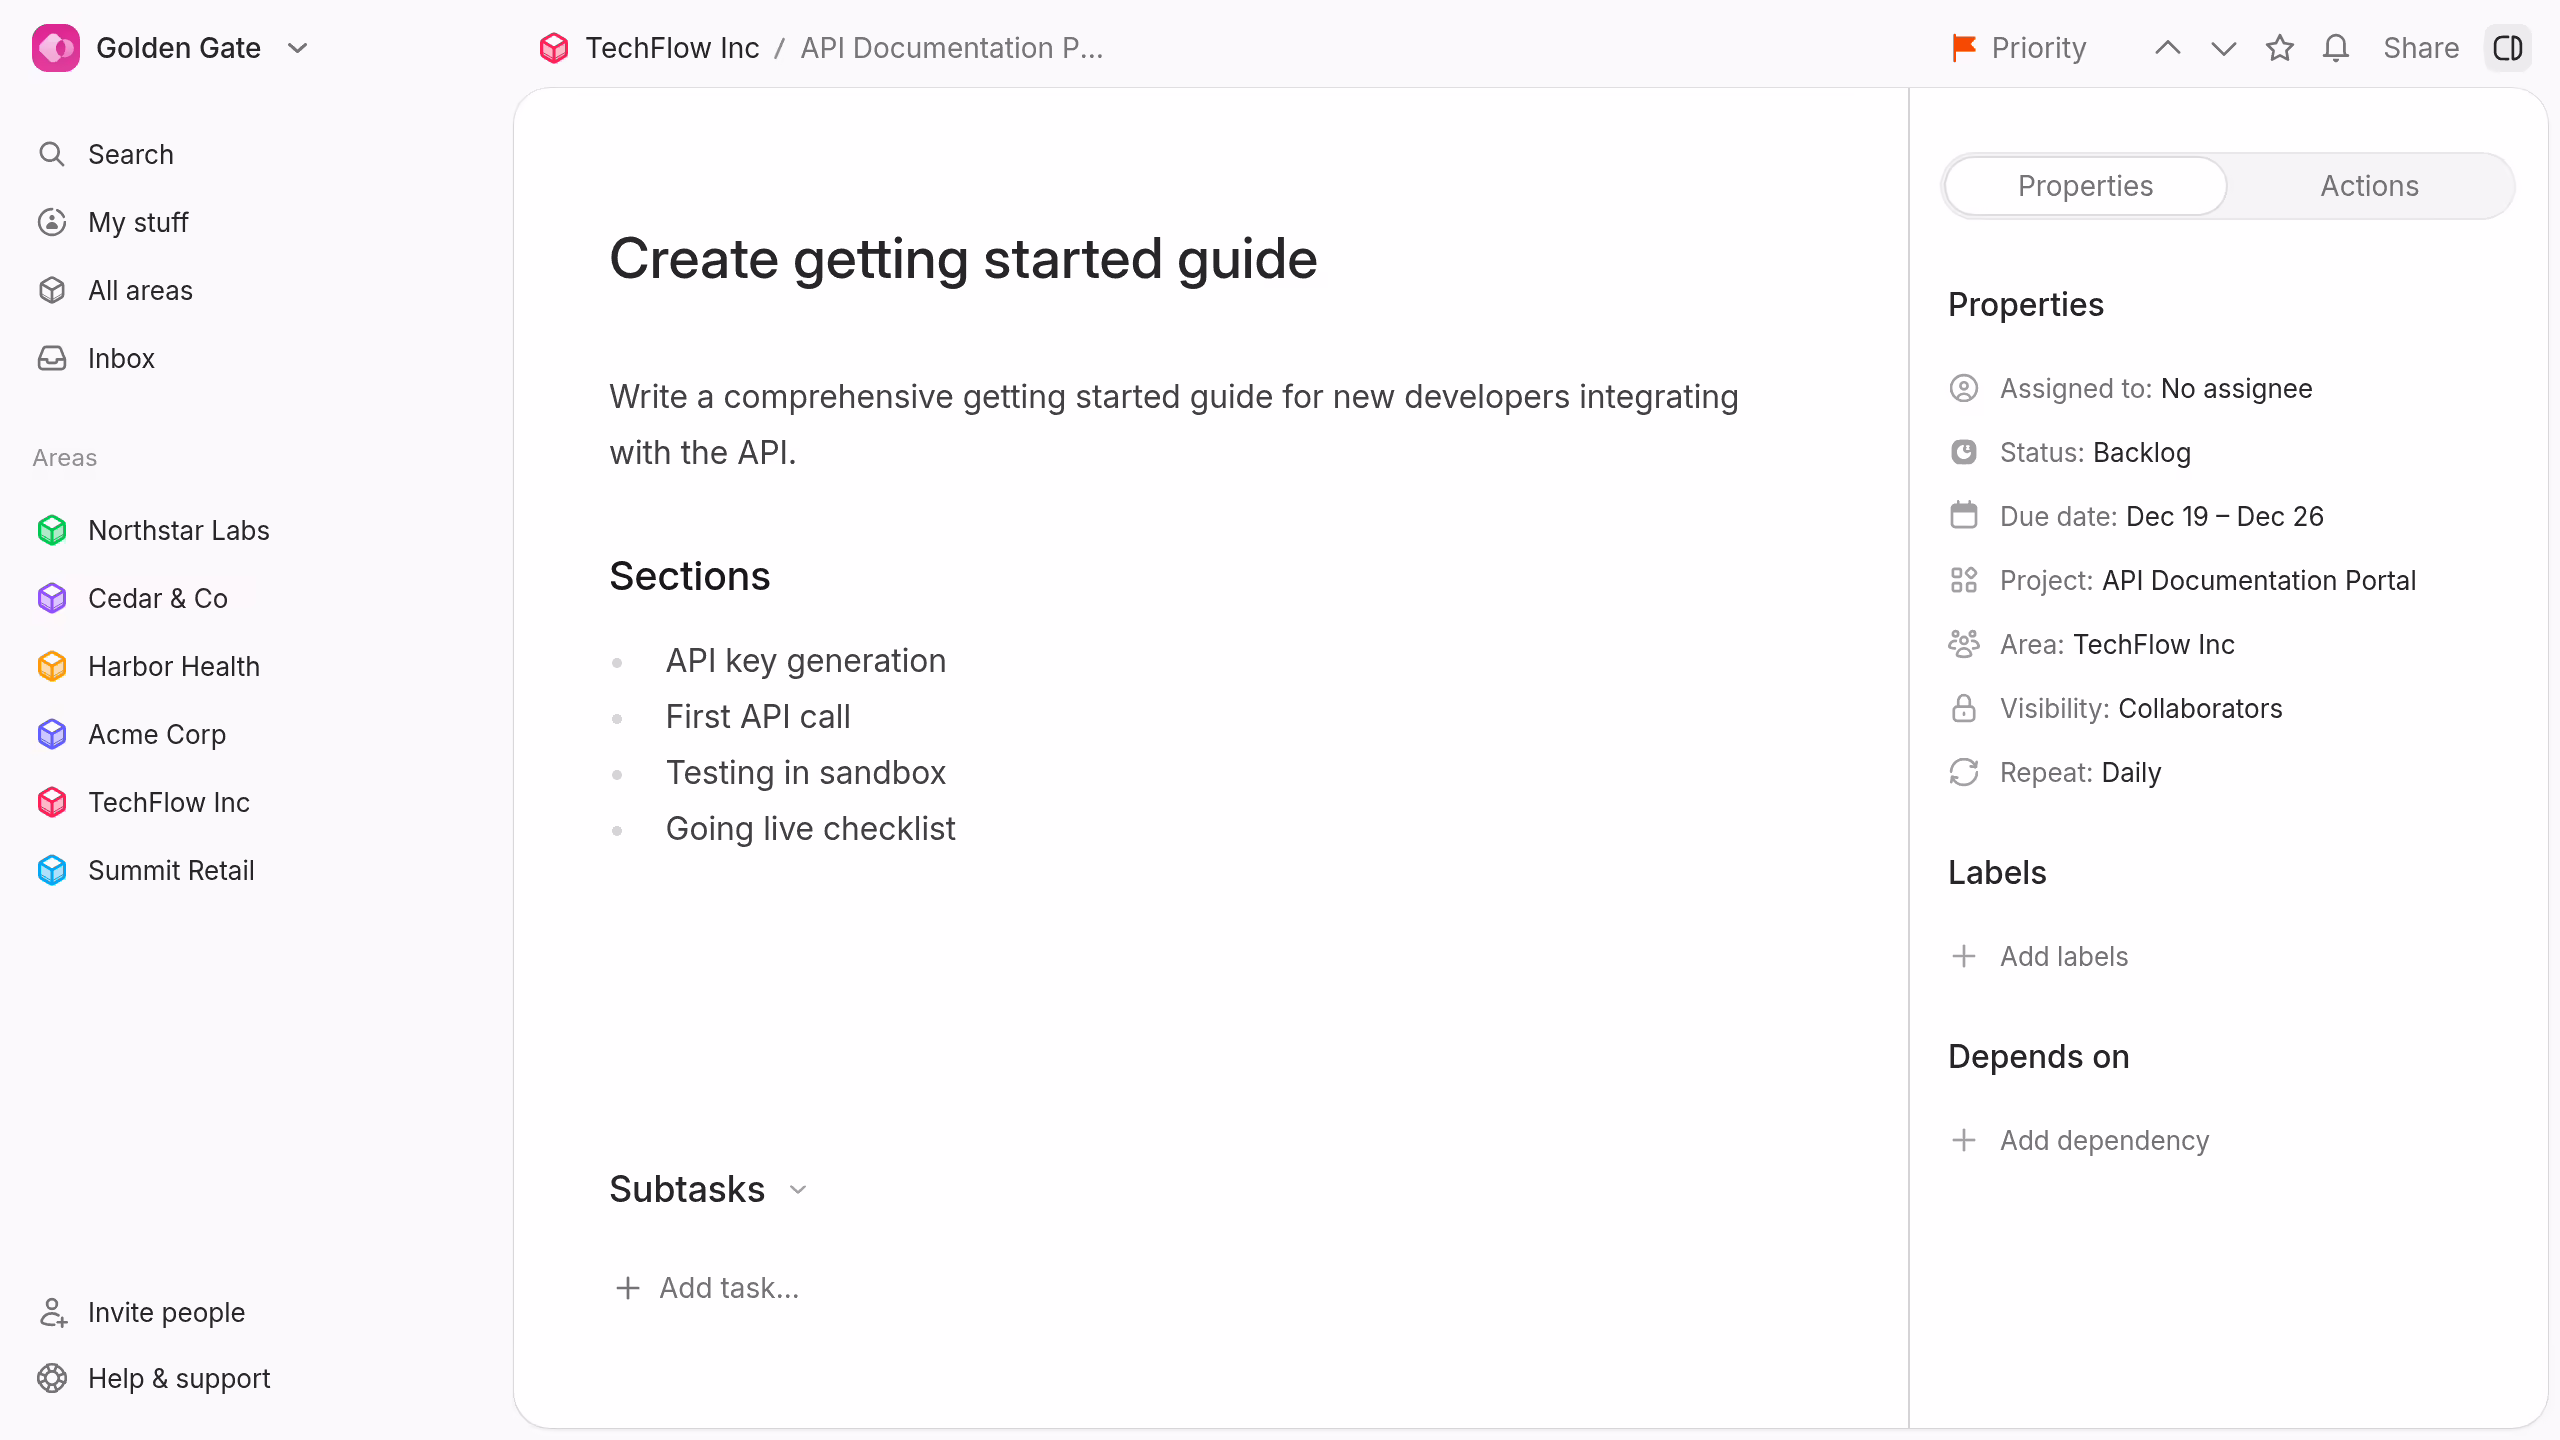Click Add dependency
Viewport: 2560px width, 1440px height.
pyautogui.click(x=2079, y=1140)
